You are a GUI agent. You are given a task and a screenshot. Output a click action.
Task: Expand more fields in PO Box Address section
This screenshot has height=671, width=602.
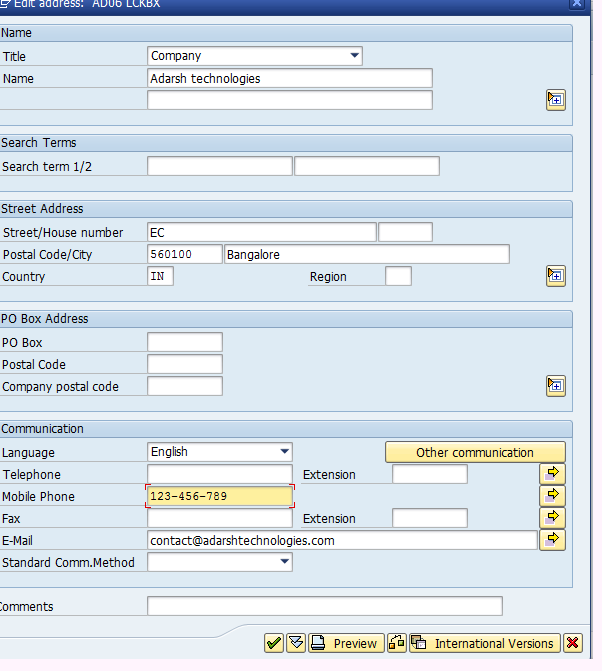(555, 386)
